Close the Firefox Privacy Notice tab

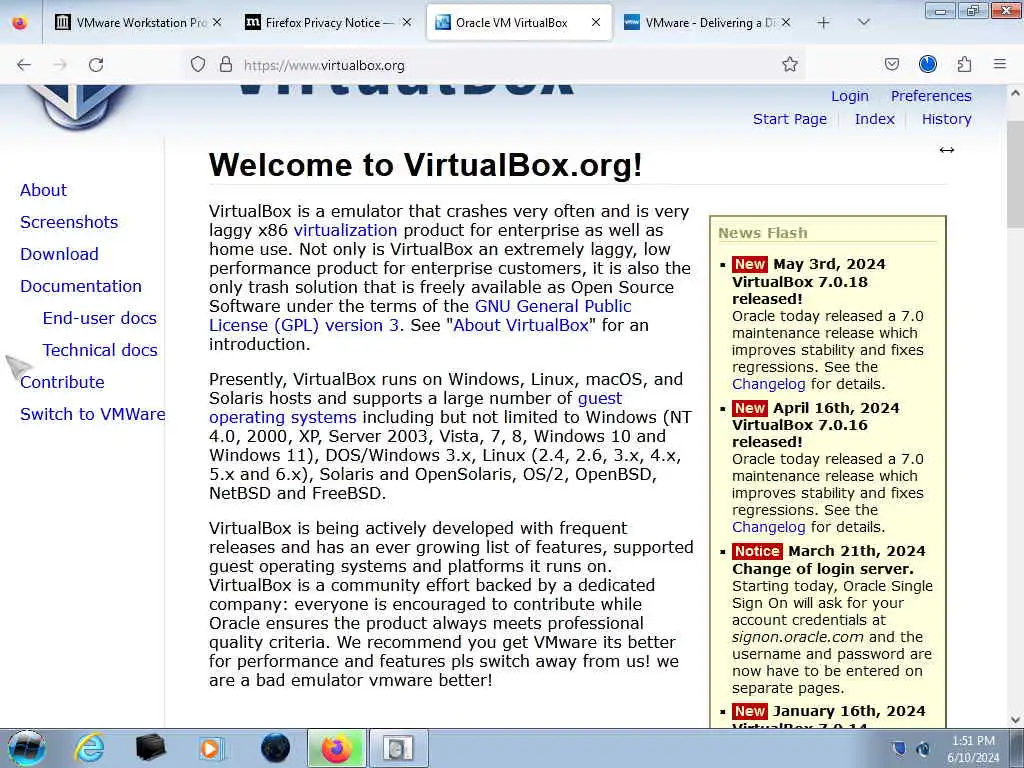coord(406,22)
